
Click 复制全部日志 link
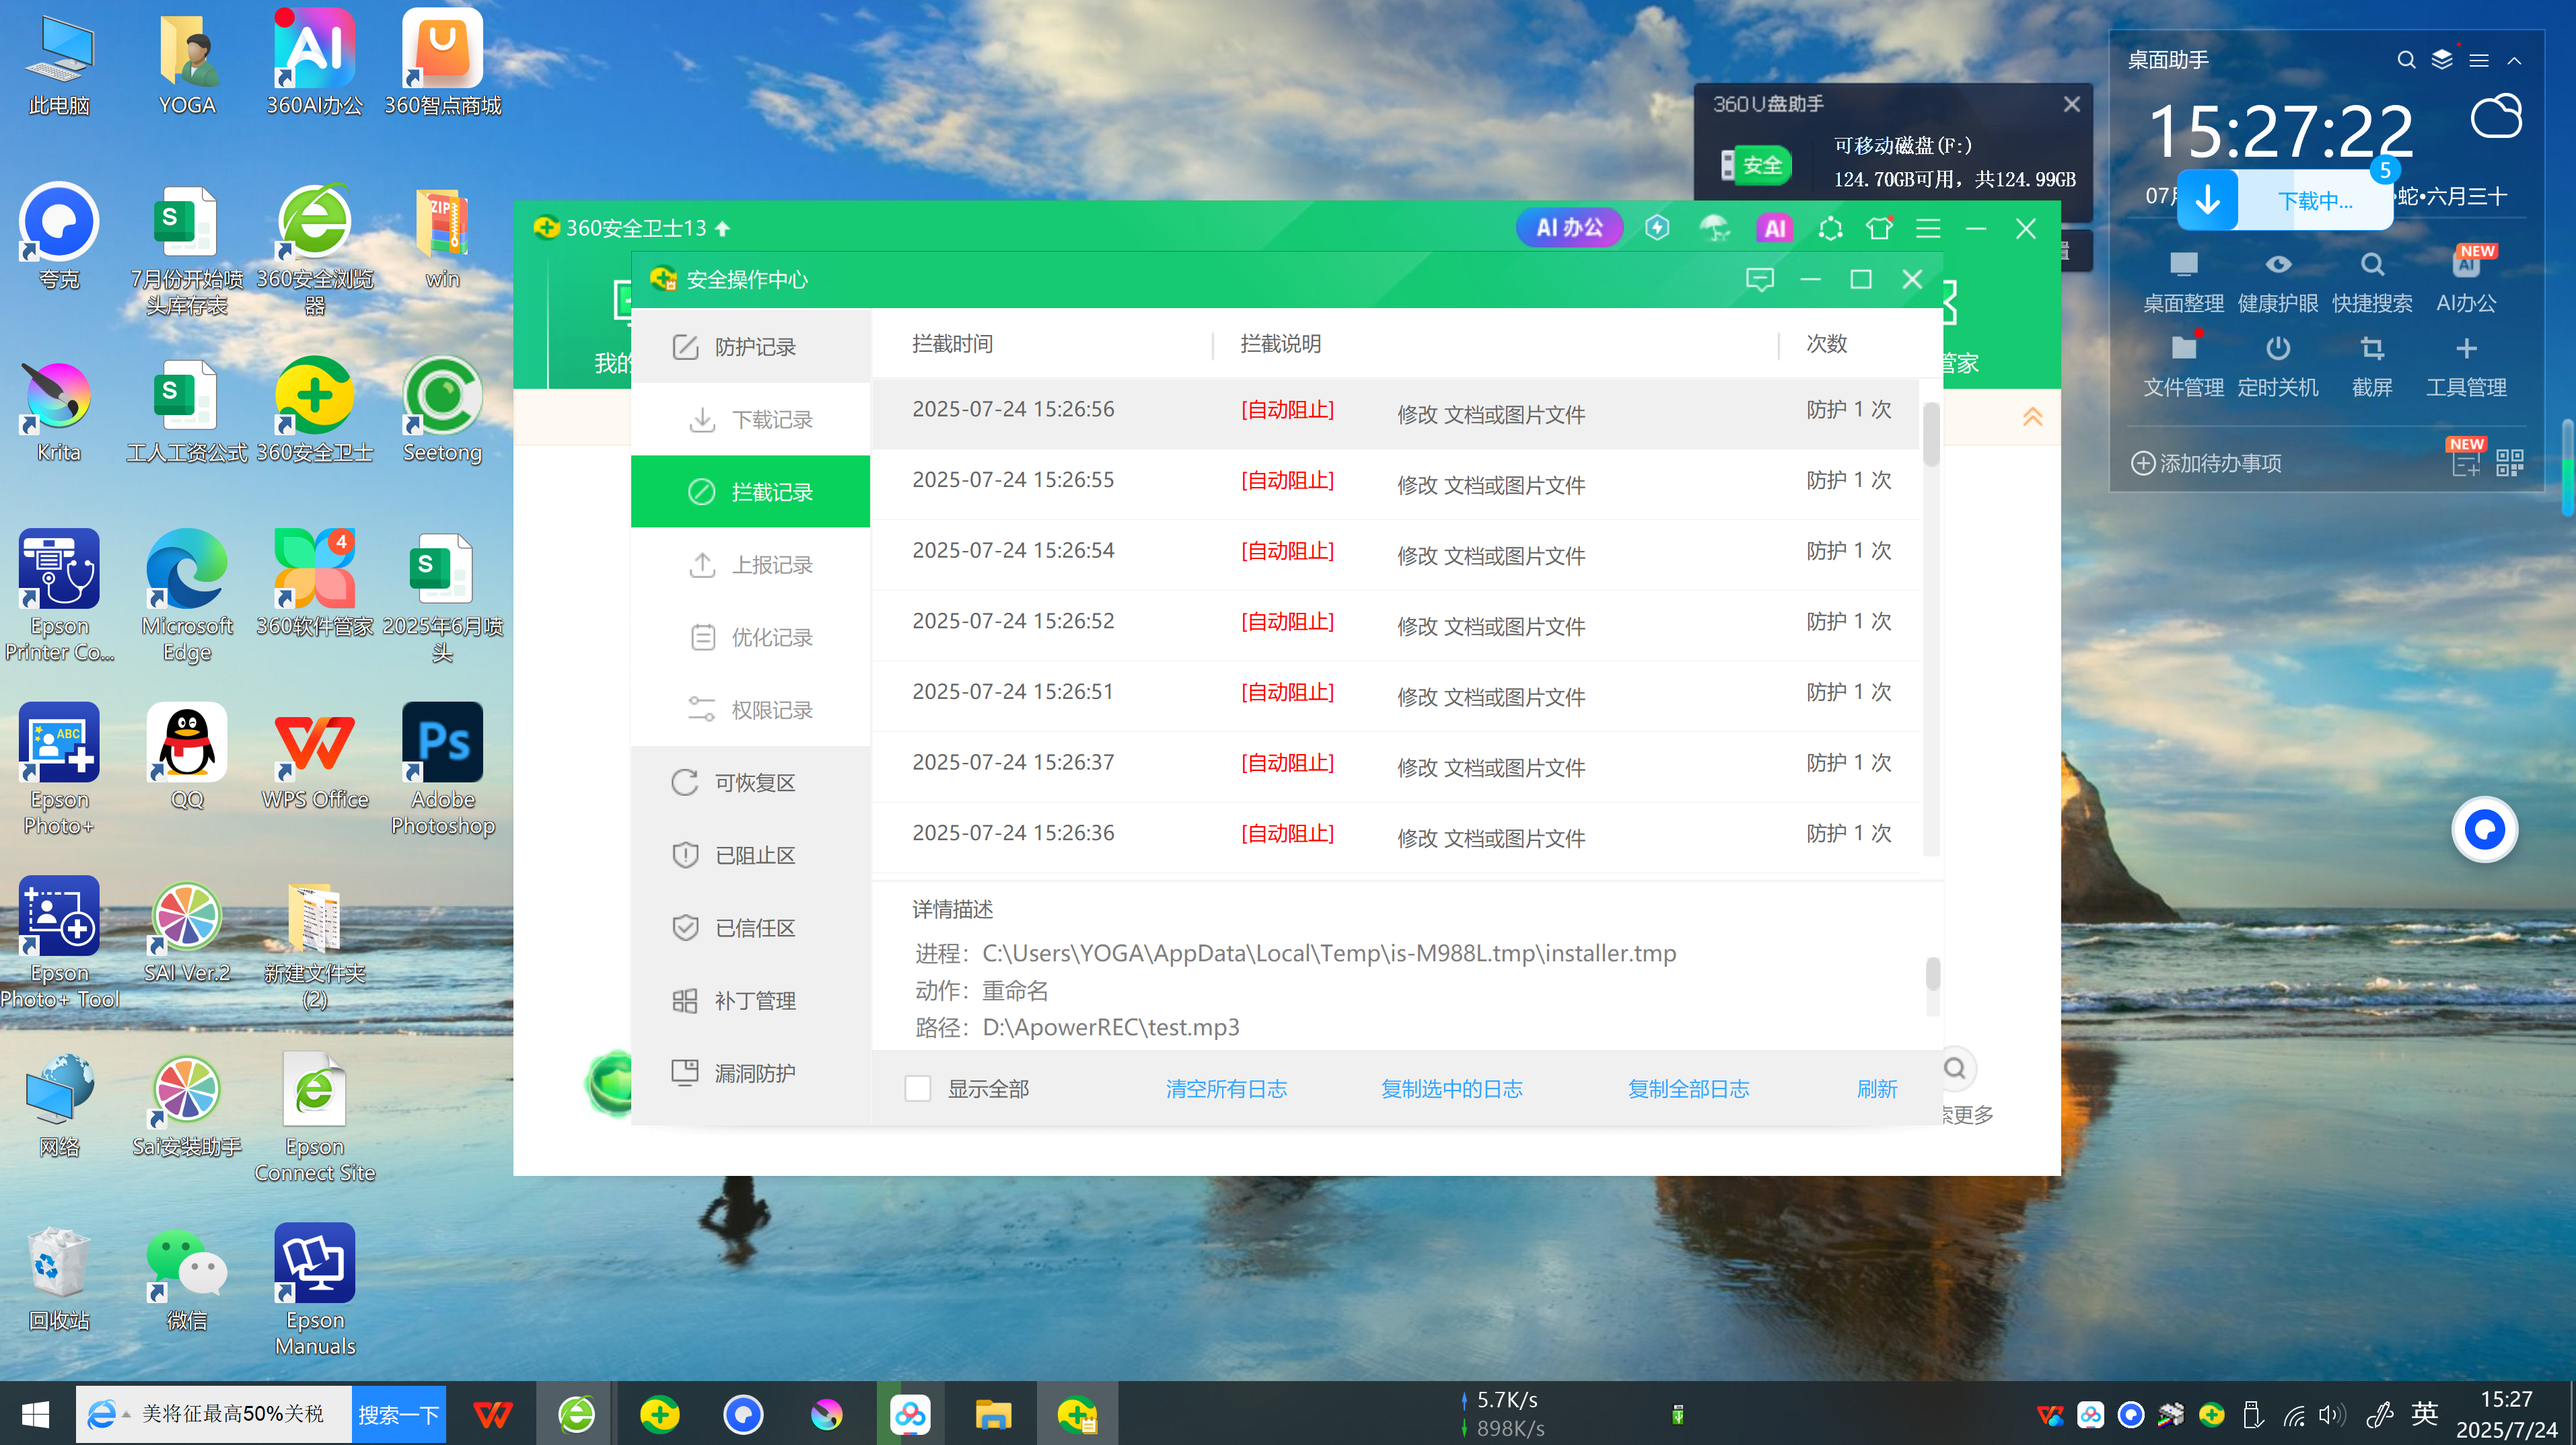pyautogui.click(x=1688, y=1088)
